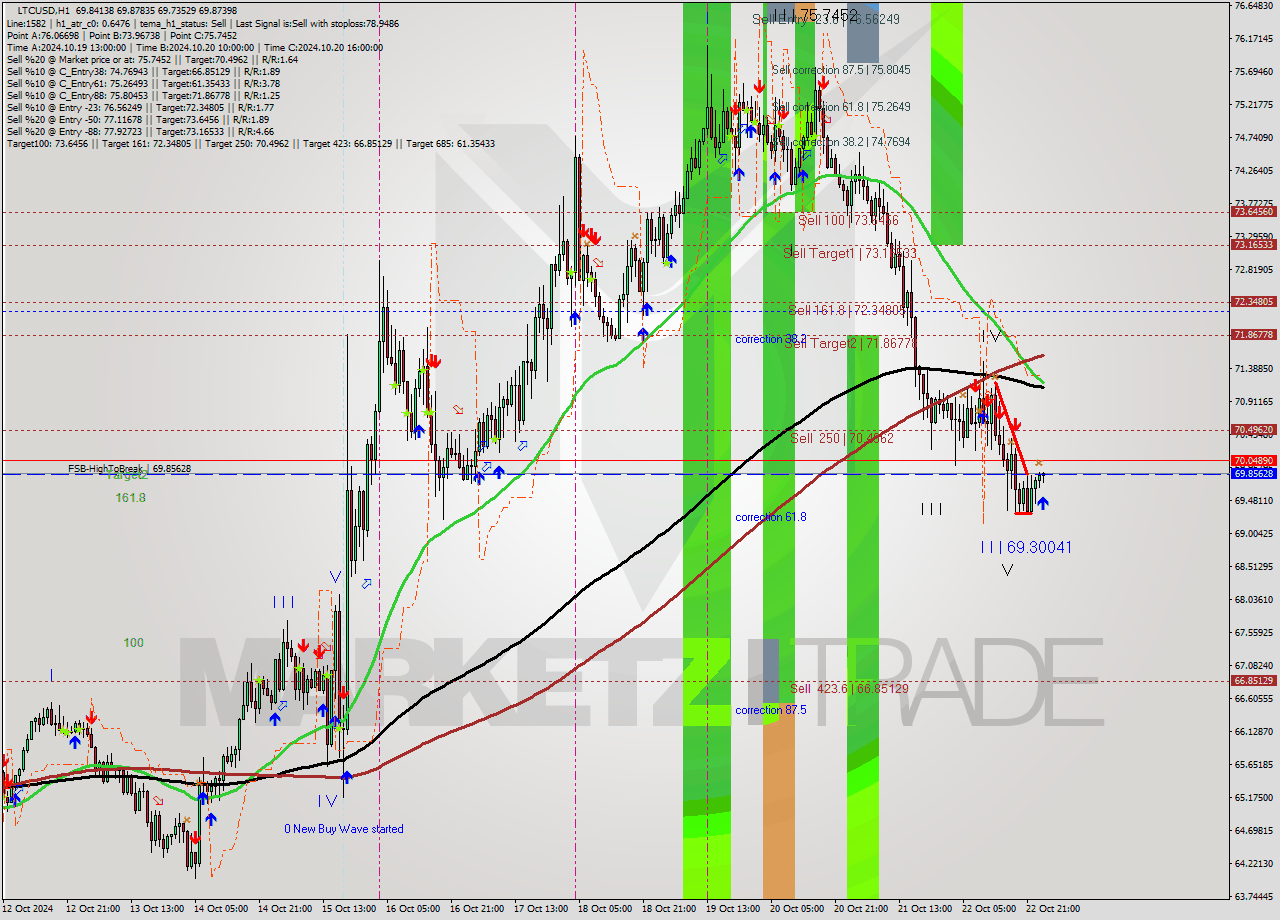Click the red 70.04890 price tag

(x=1253, y=461)
